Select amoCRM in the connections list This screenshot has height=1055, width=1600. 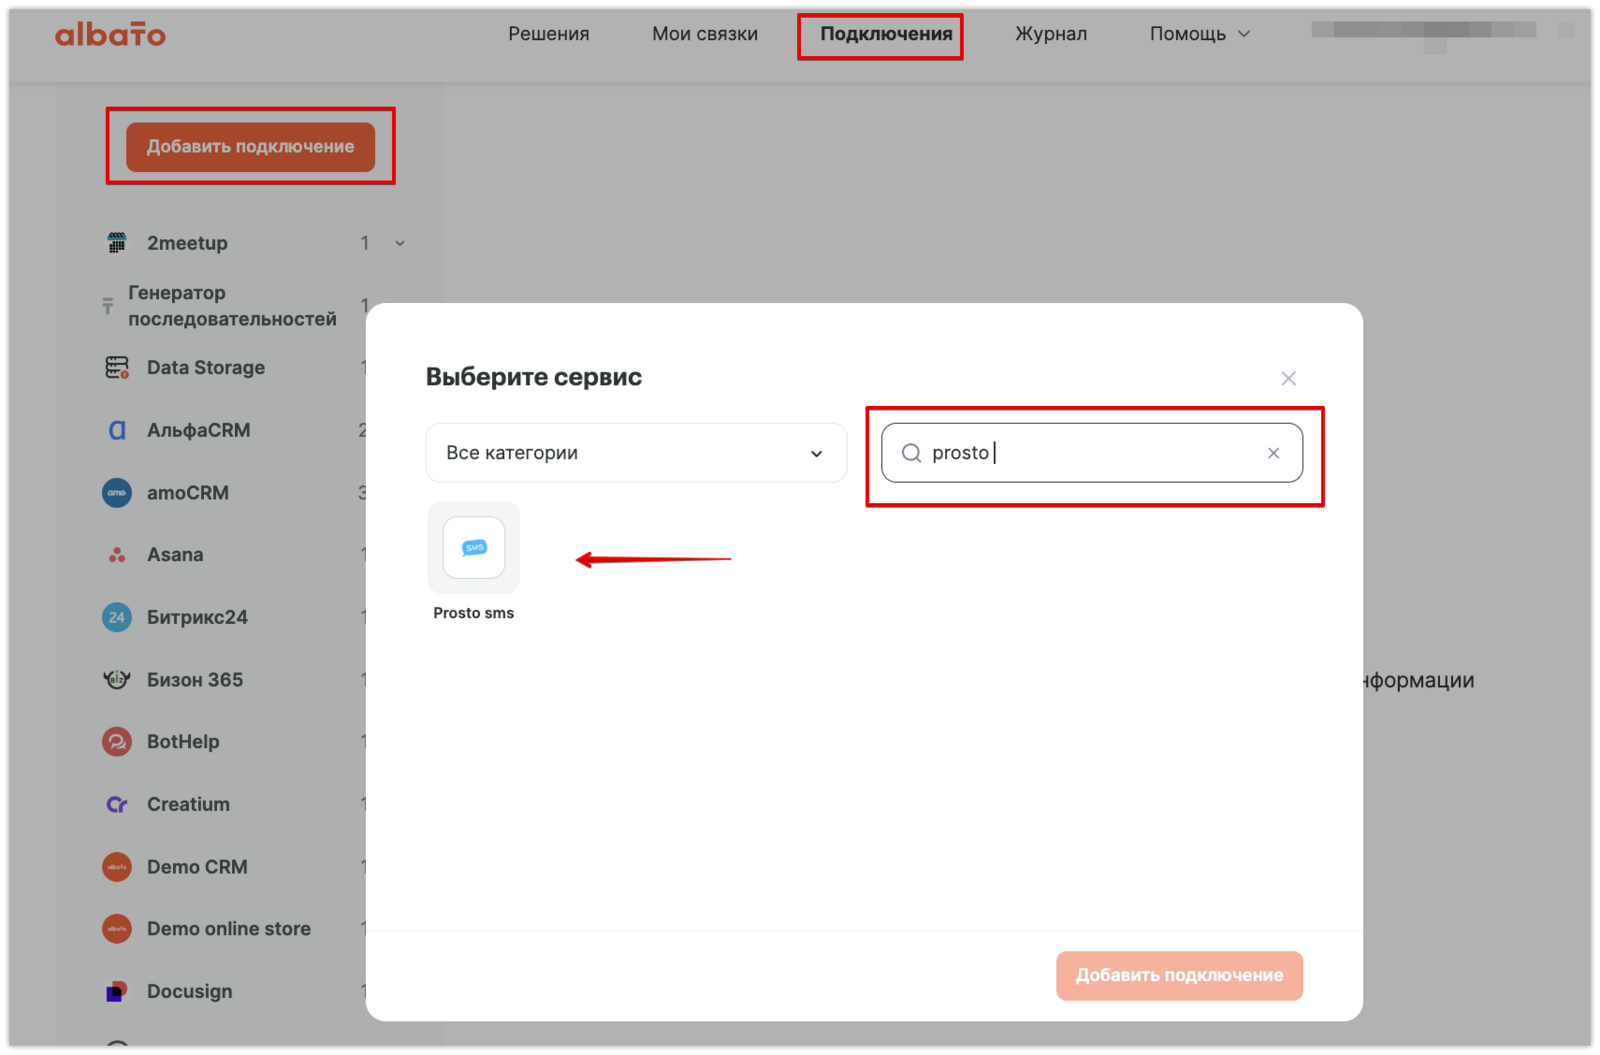pyautogui.click(x=188, y=493)
